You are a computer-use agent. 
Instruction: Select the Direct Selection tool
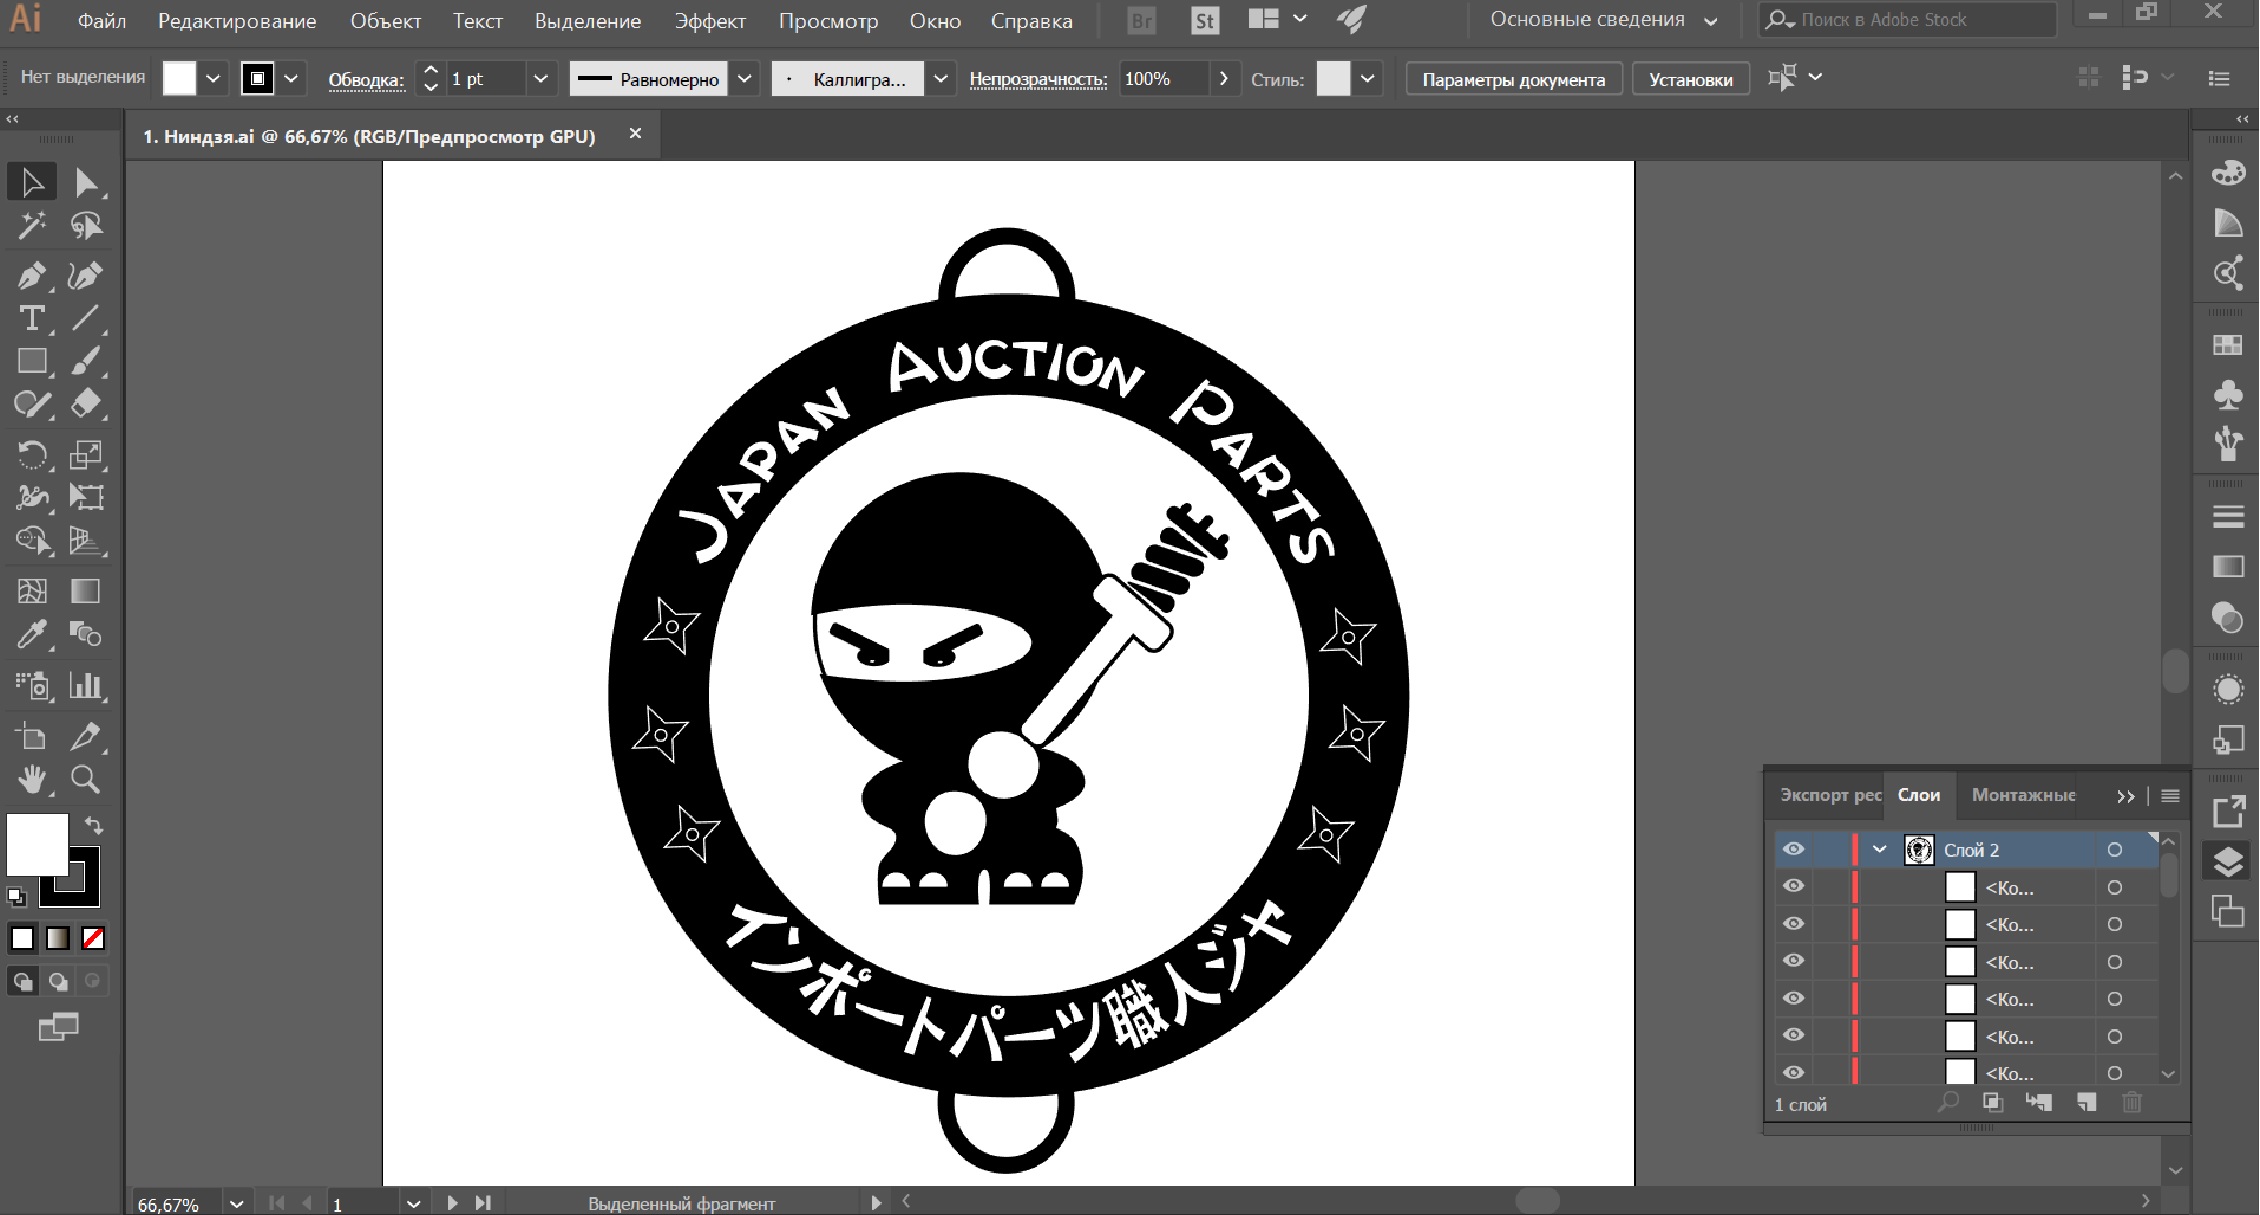85,182
